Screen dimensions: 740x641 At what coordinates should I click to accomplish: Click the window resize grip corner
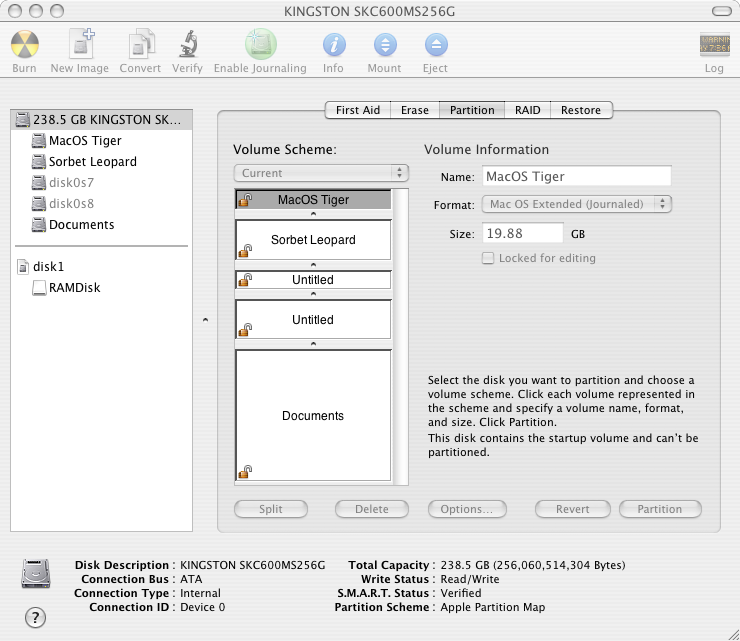click(733, 634)
